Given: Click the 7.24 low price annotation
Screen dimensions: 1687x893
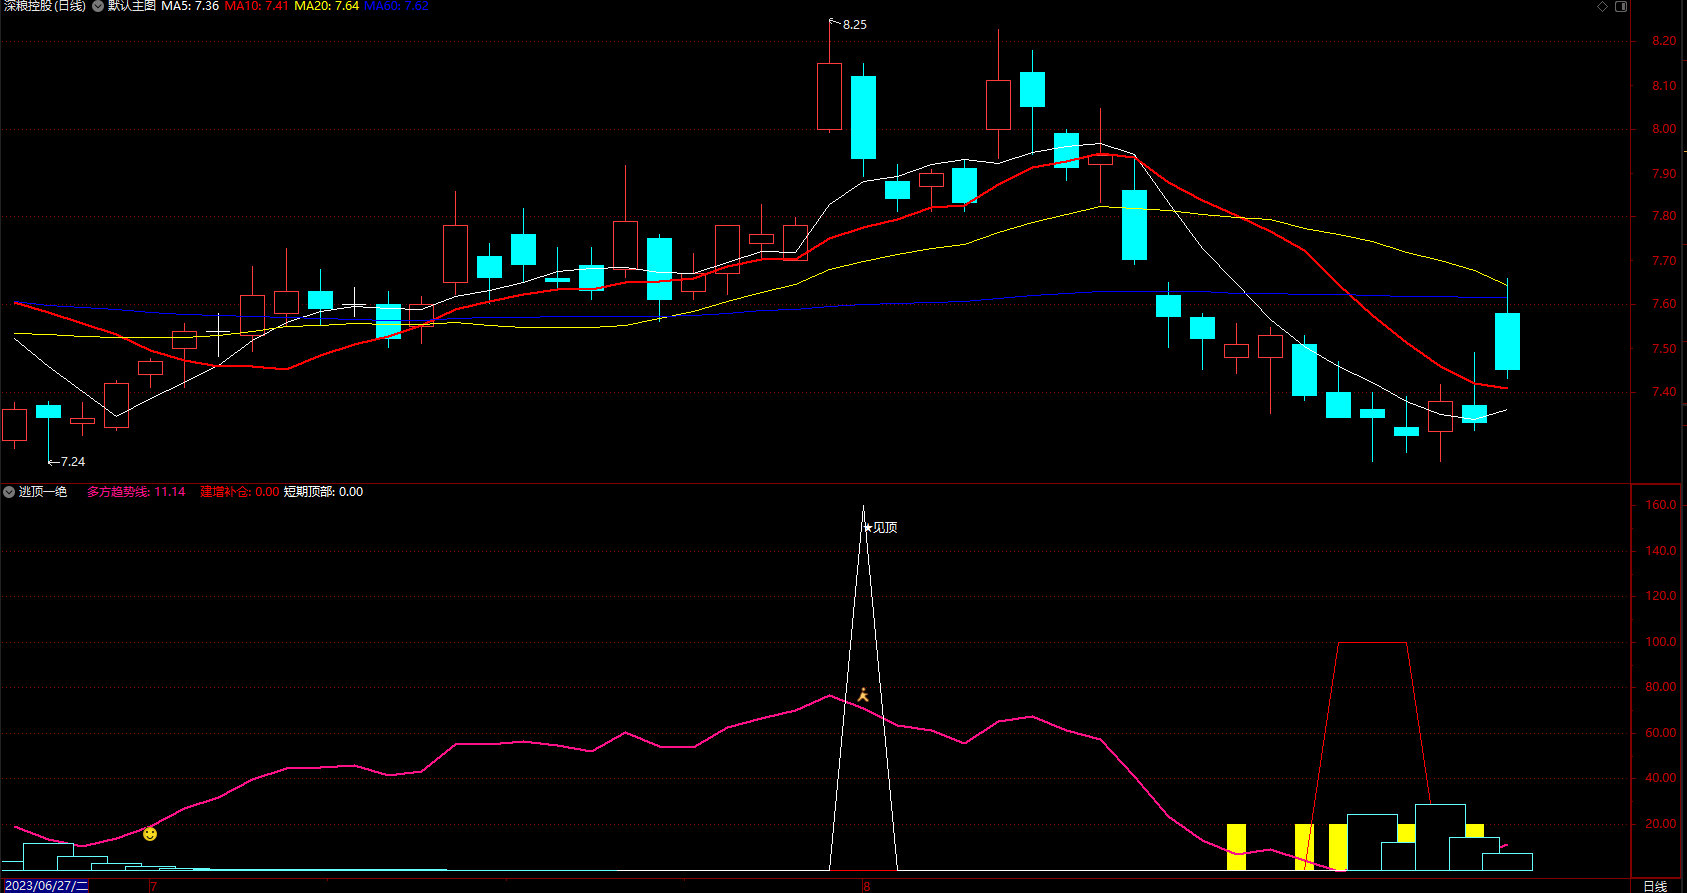Looking at the screenshot, I should click(73, 462).
